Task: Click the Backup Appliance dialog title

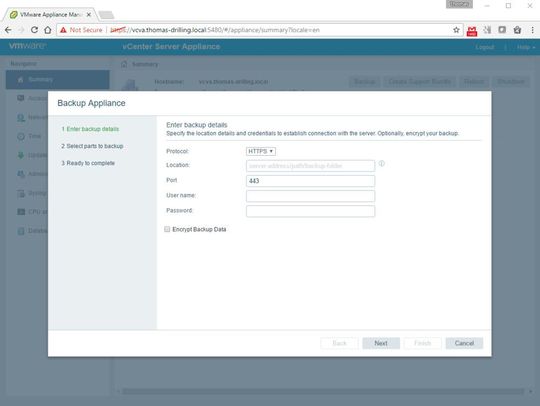Action: [91, 103]
